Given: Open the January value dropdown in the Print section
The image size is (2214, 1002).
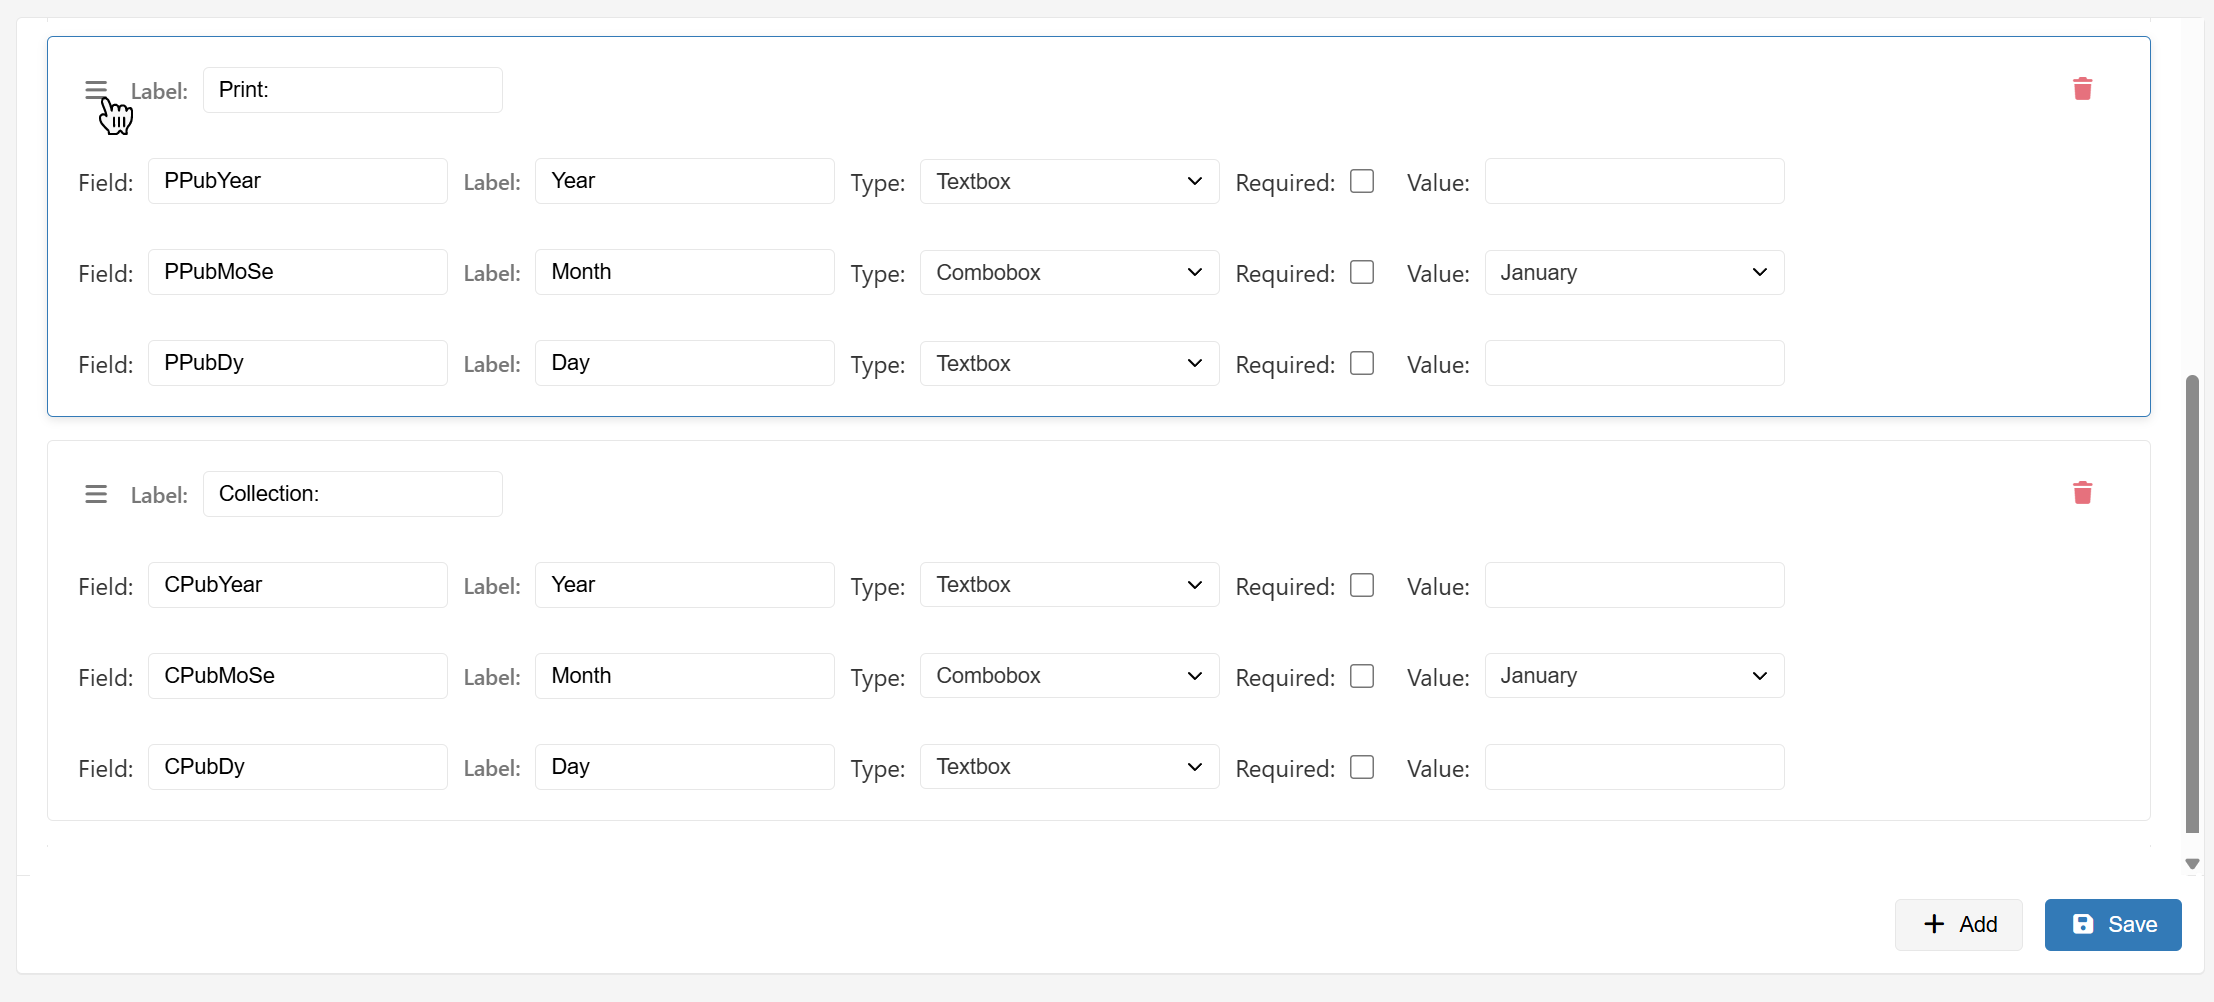Looking at the screenshot, I should pyautogui.click(x=1632, y=272).
